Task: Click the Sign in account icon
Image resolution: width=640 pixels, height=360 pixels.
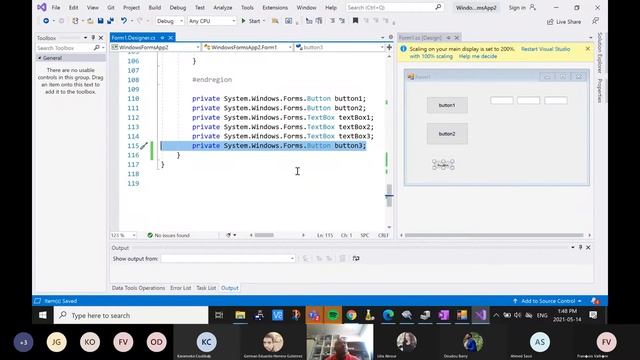Action: click(x=533, y=7)
